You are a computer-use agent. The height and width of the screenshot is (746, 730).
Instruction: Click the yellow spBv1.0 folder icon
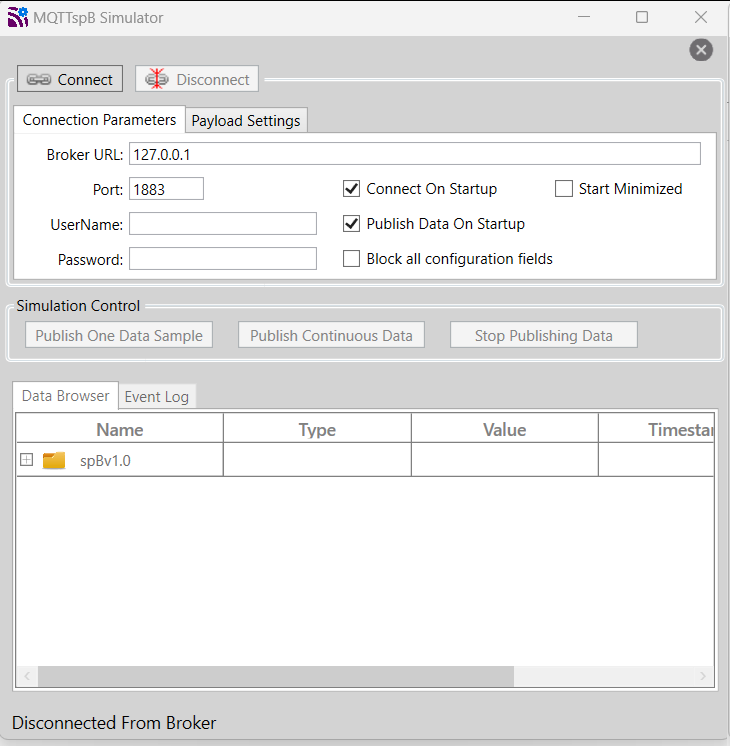click(x=54, y=460)
